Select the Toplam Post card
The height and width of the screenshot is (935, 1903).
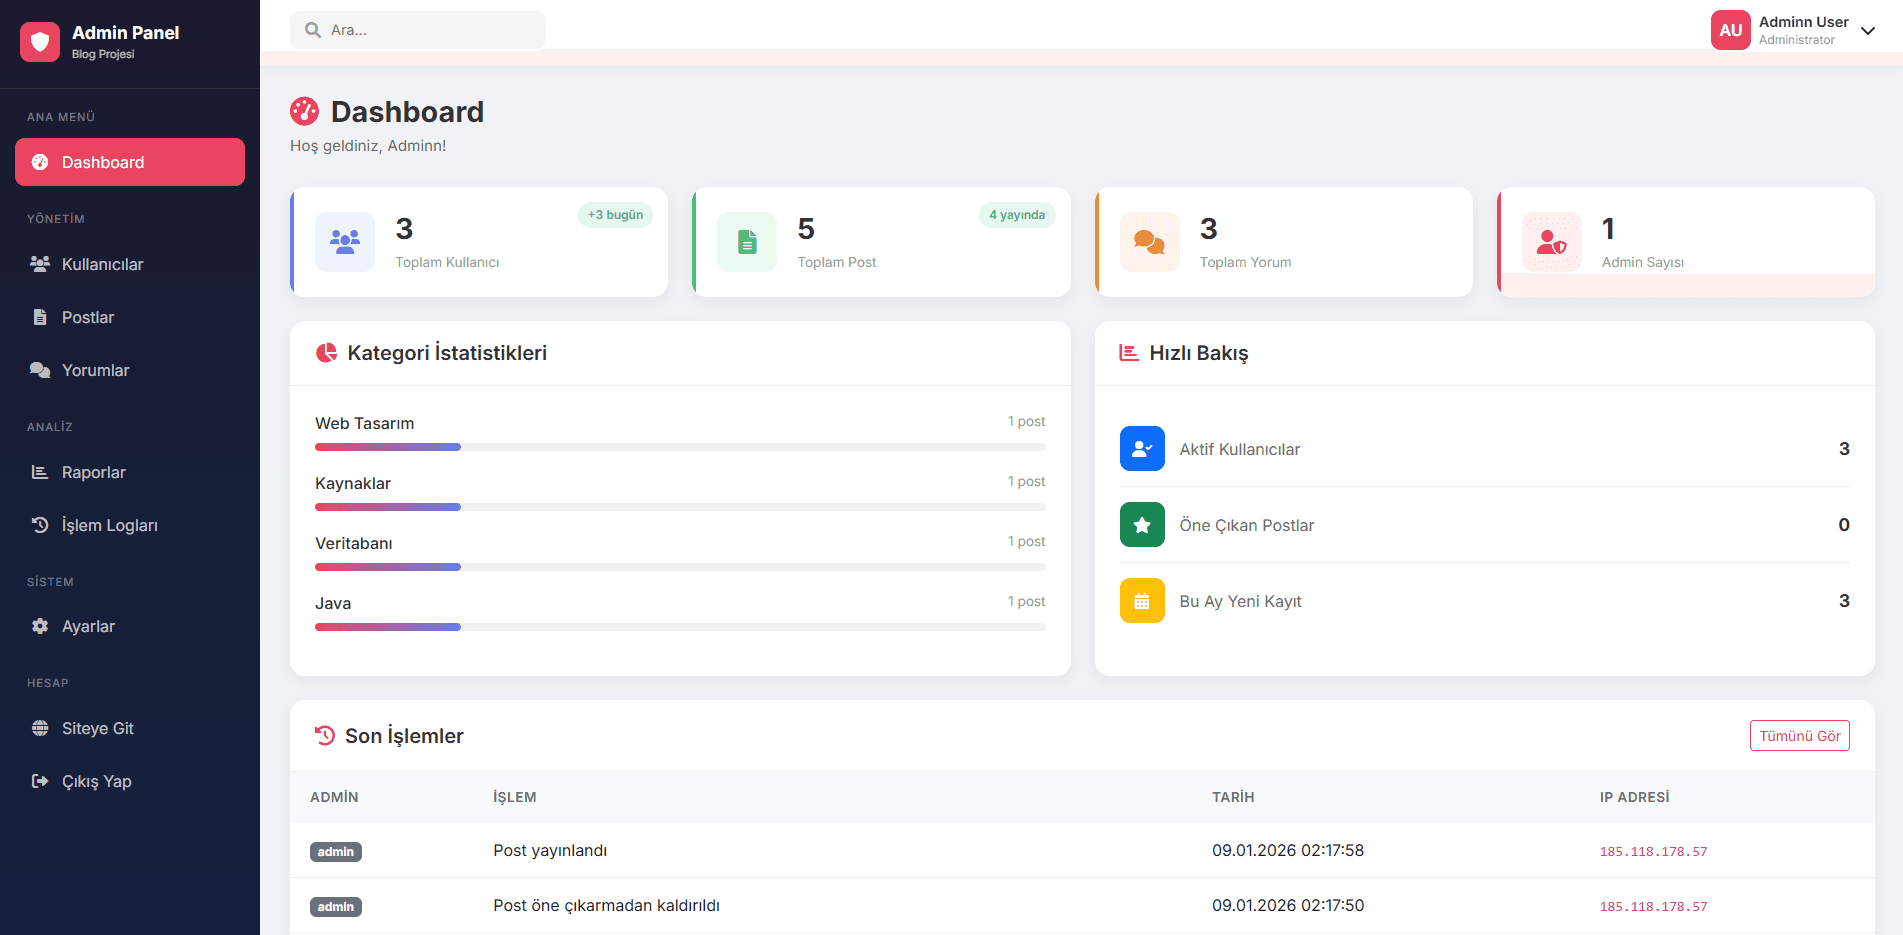click(x=881, y=242)
